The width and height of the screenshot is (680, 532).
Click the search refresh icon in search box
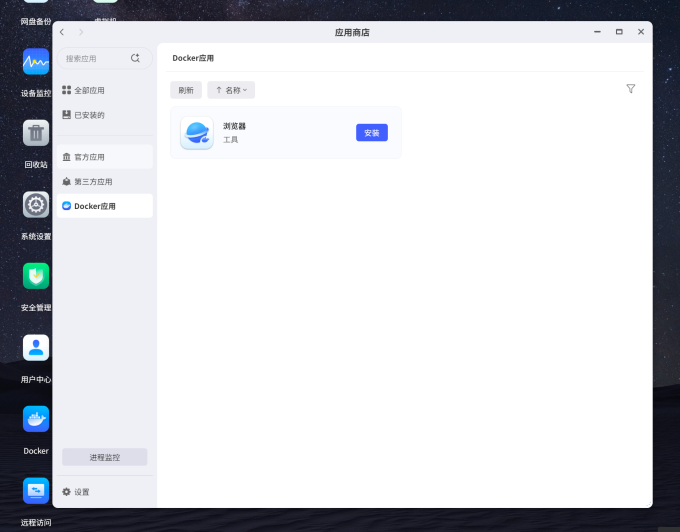click(135, 58)
